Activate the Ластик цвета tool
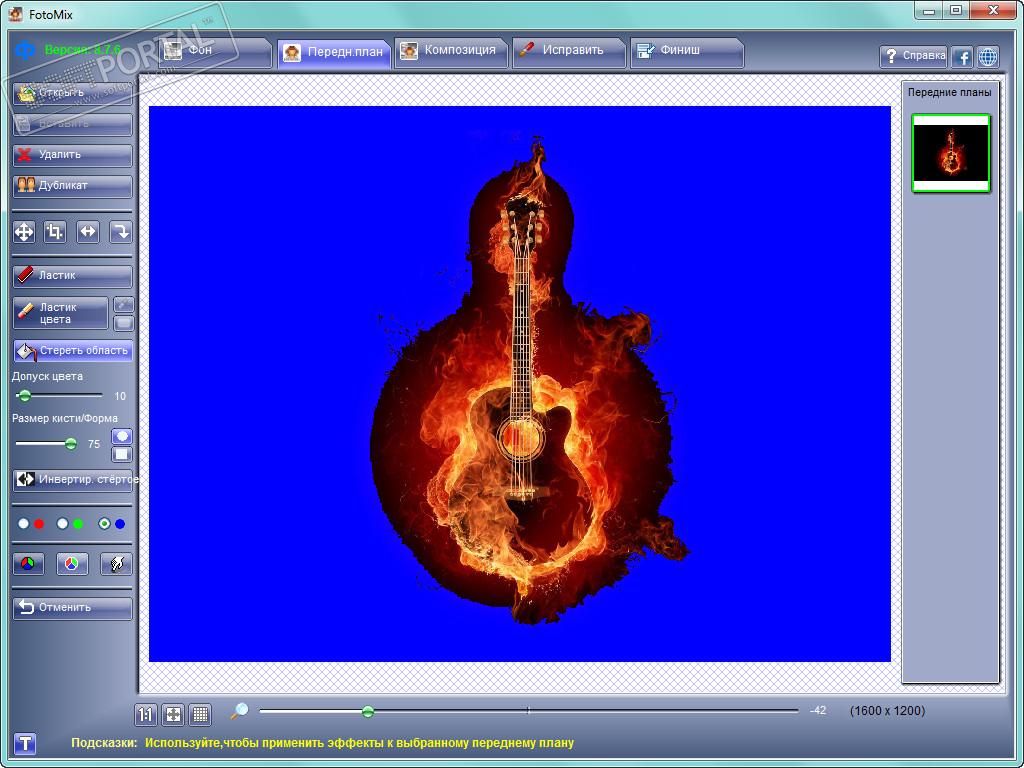This screenshot has width=1024, height=768. [61, 313]
